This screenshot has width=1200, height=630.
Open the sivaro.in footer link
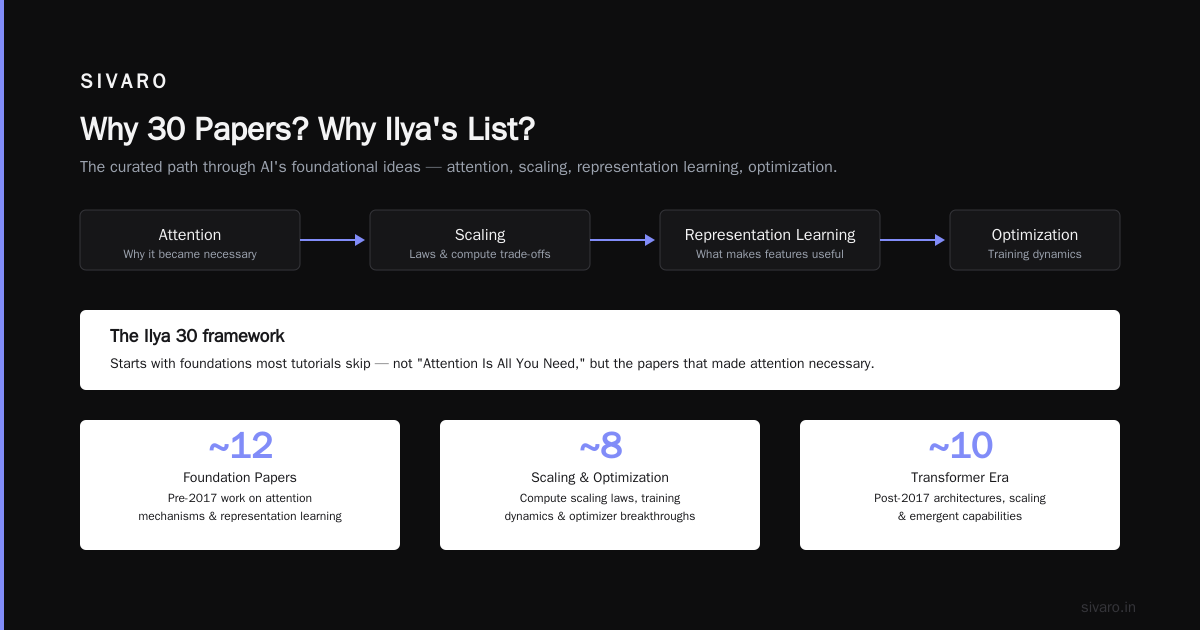tap(1108, 607)
